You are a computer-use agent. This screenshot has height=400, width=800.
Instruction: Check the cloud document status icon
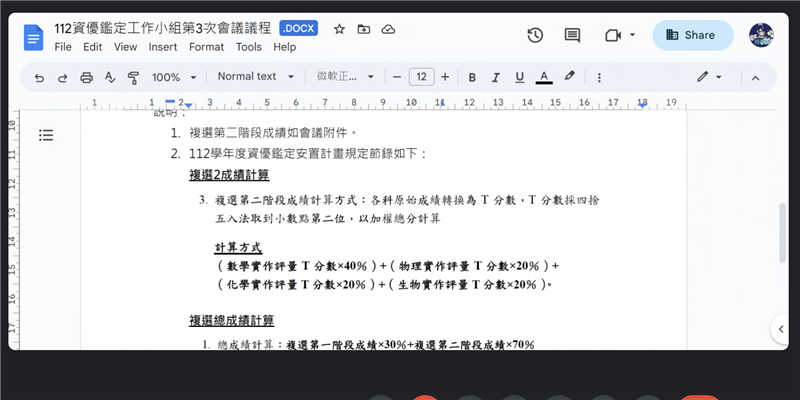388,29
